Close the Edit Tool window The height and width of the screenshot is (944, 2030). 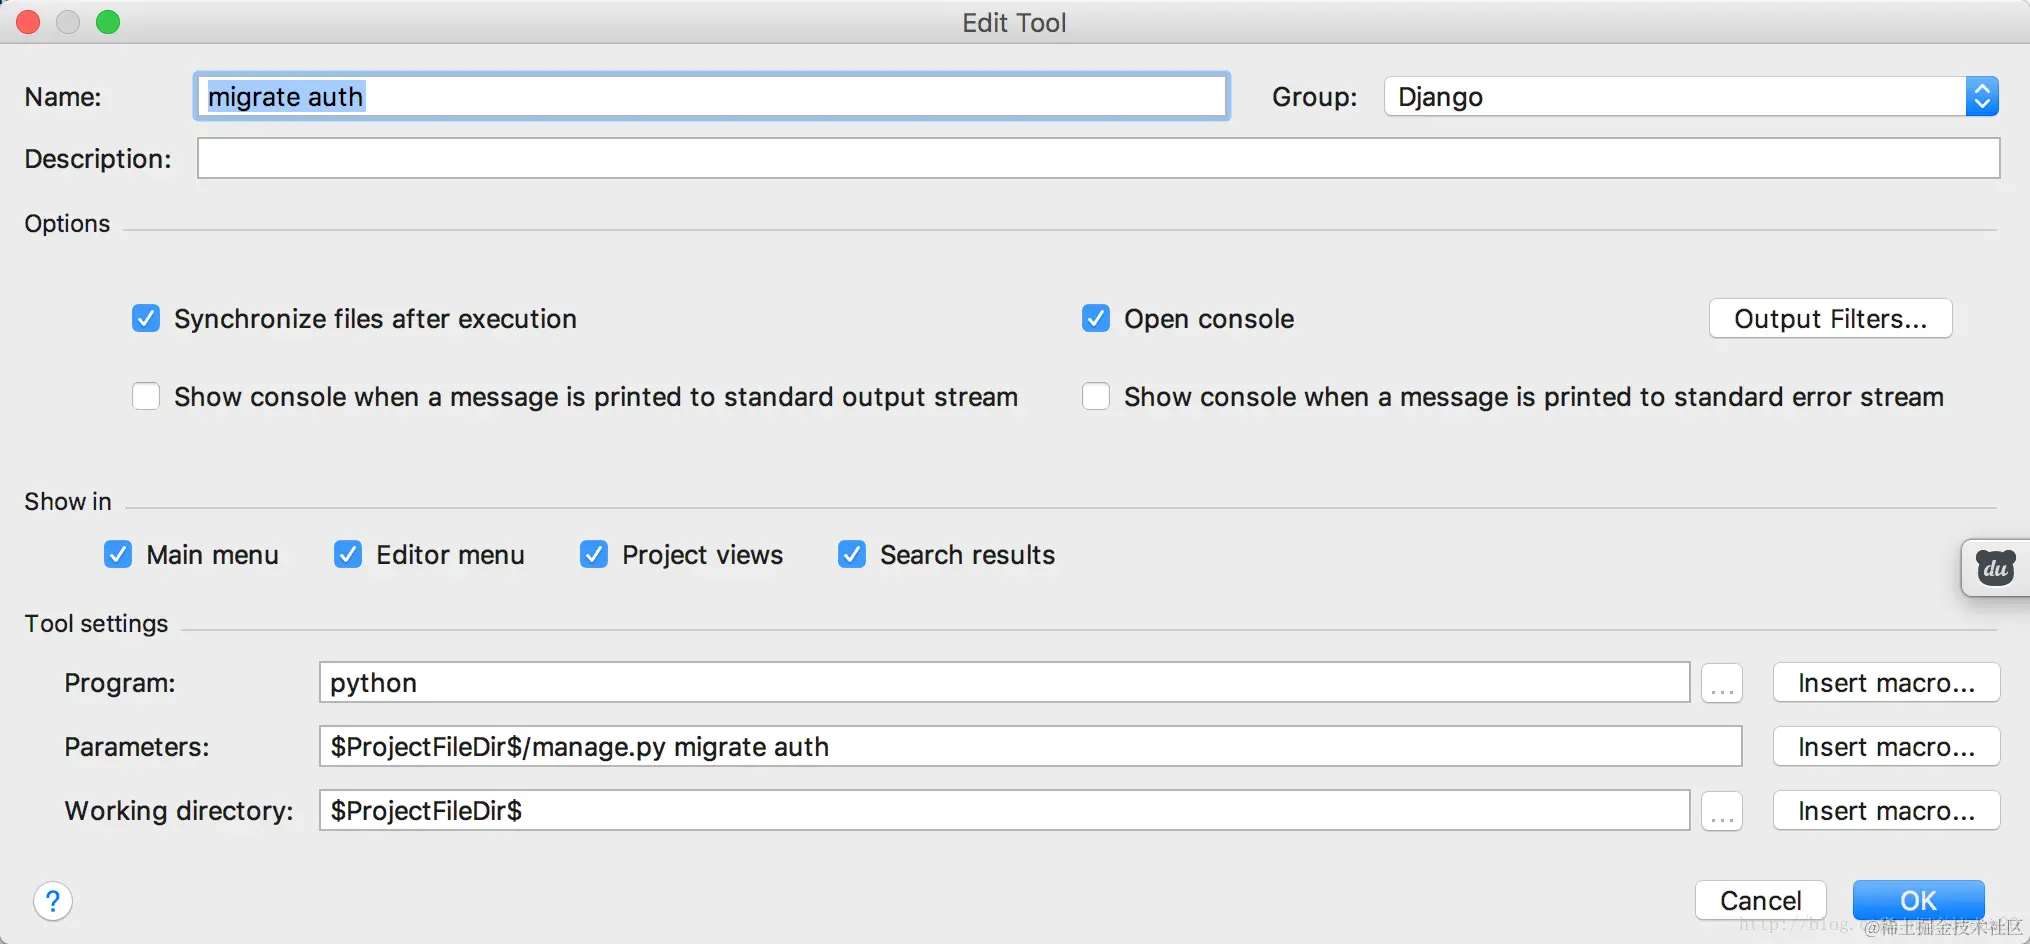click(28, 22)
